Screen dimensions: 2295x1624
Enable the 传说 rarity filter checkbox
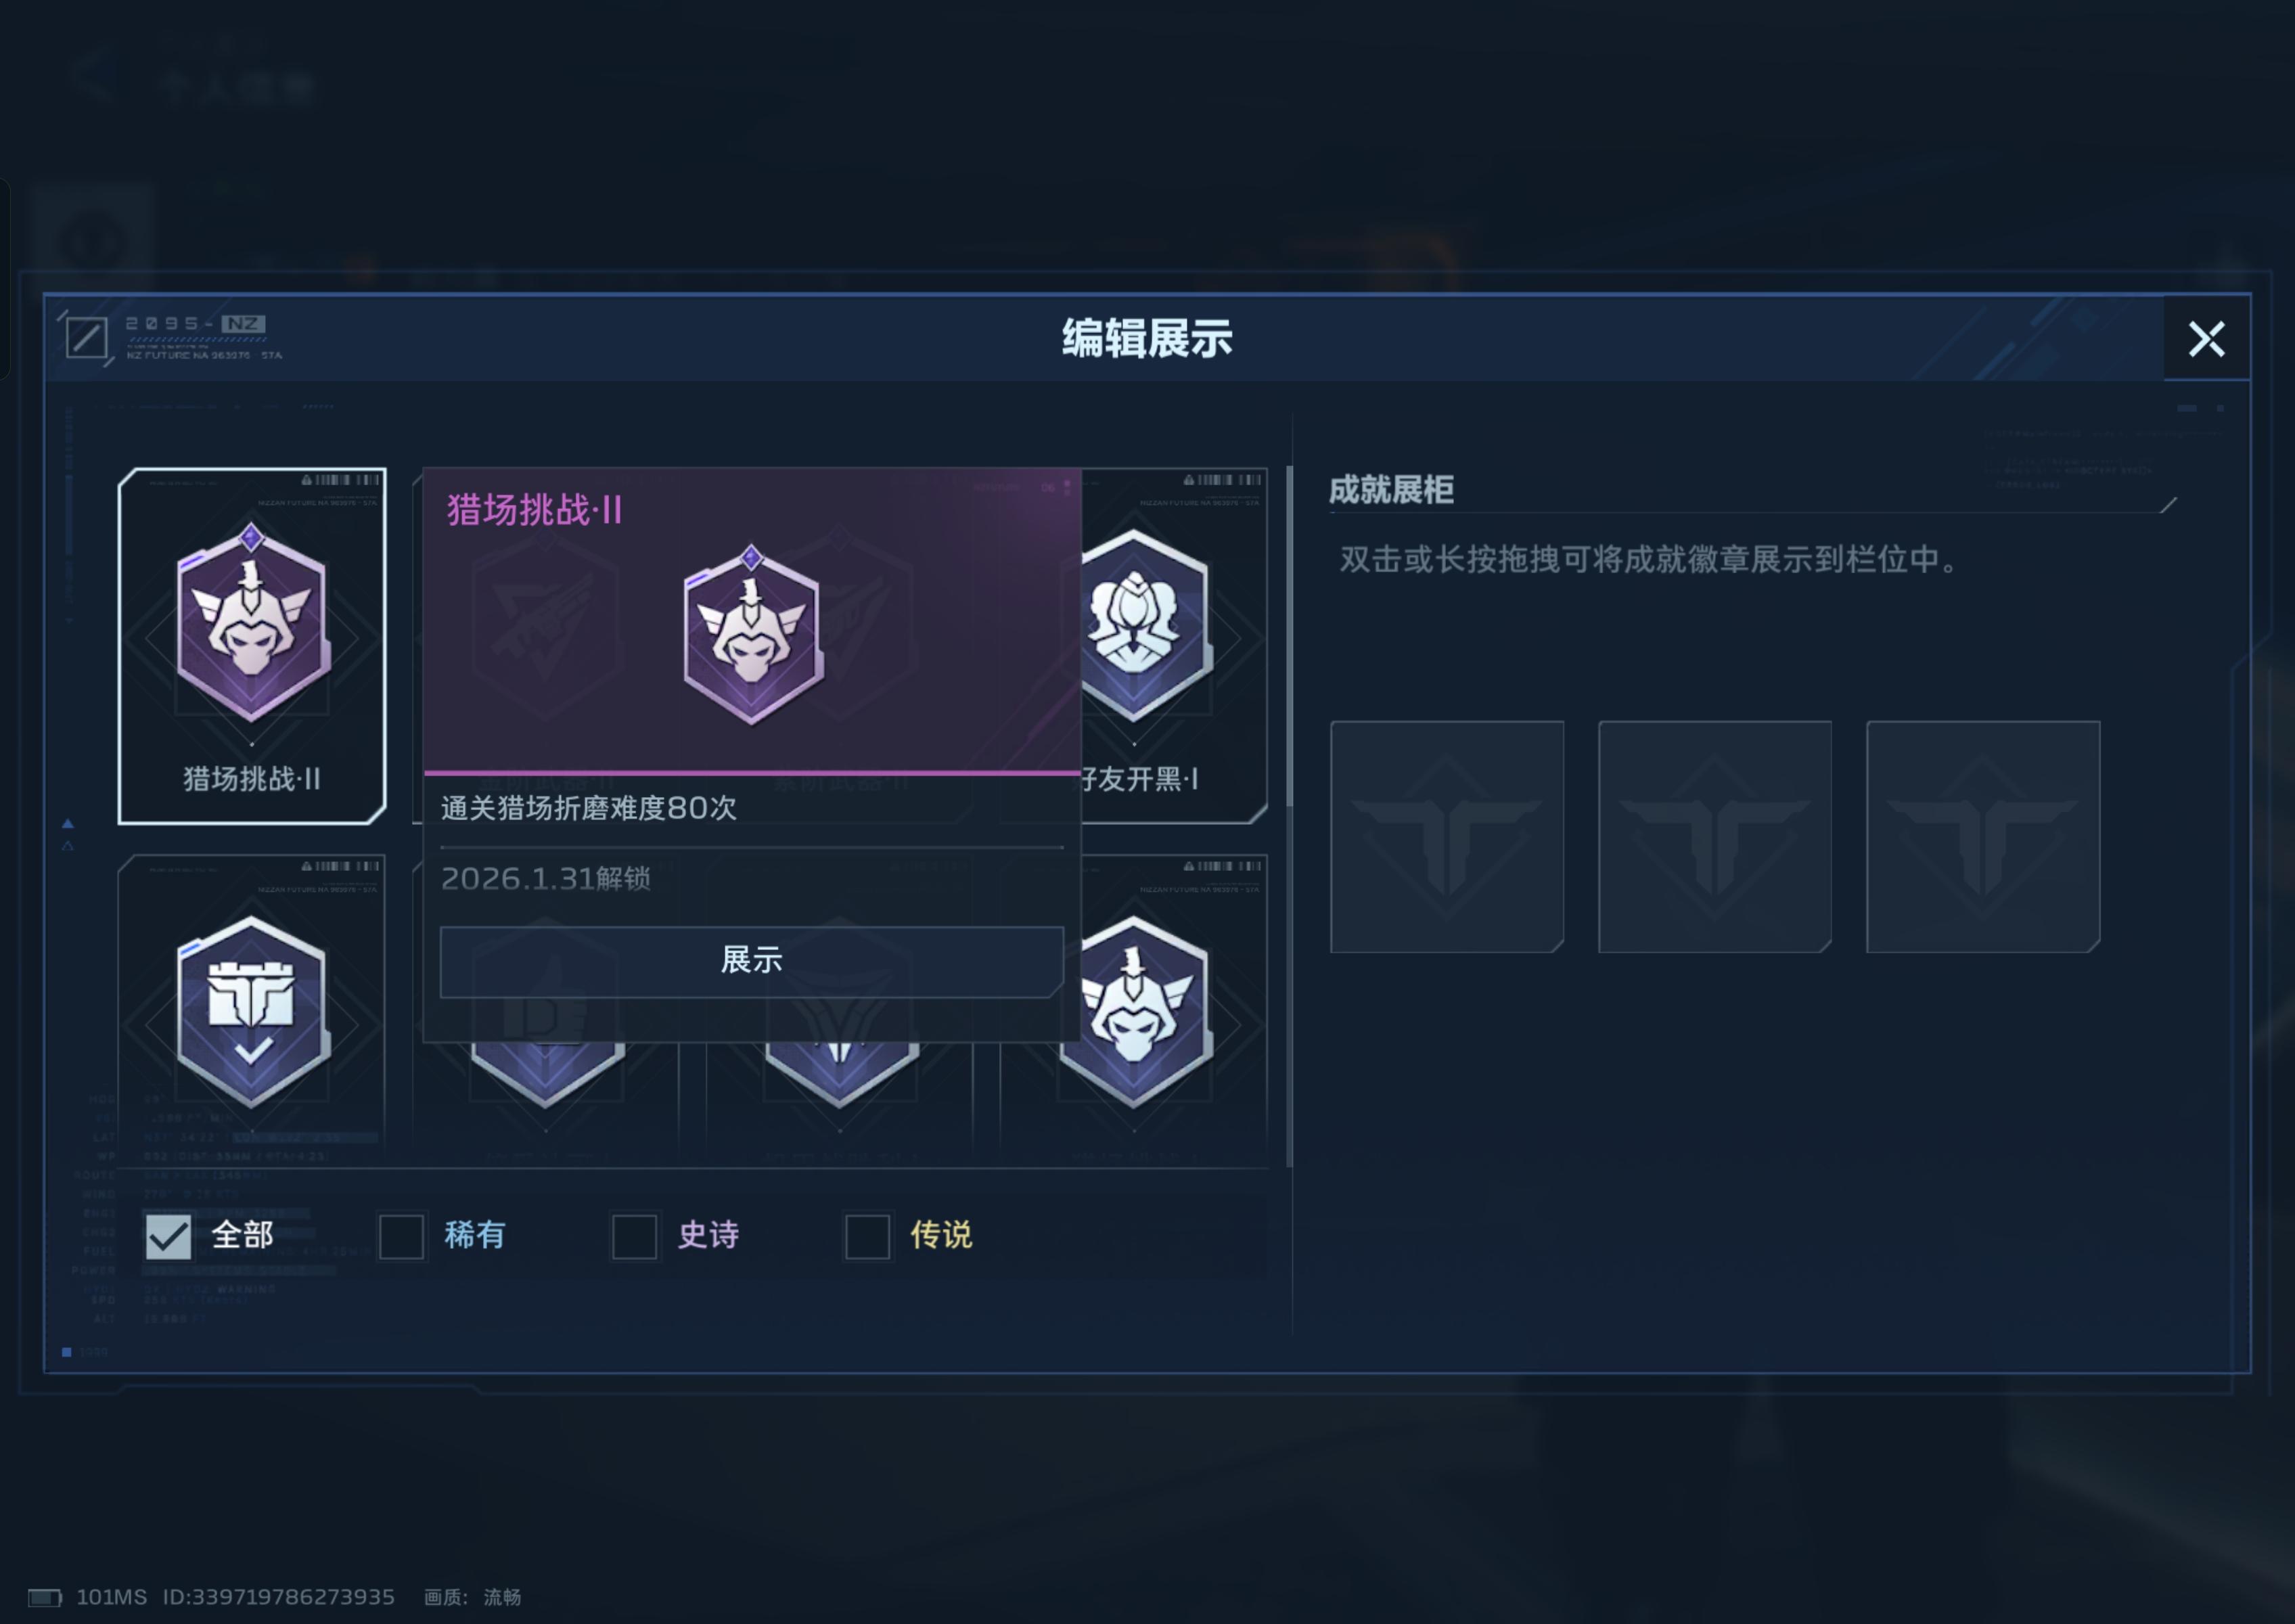pos(867,1236)
